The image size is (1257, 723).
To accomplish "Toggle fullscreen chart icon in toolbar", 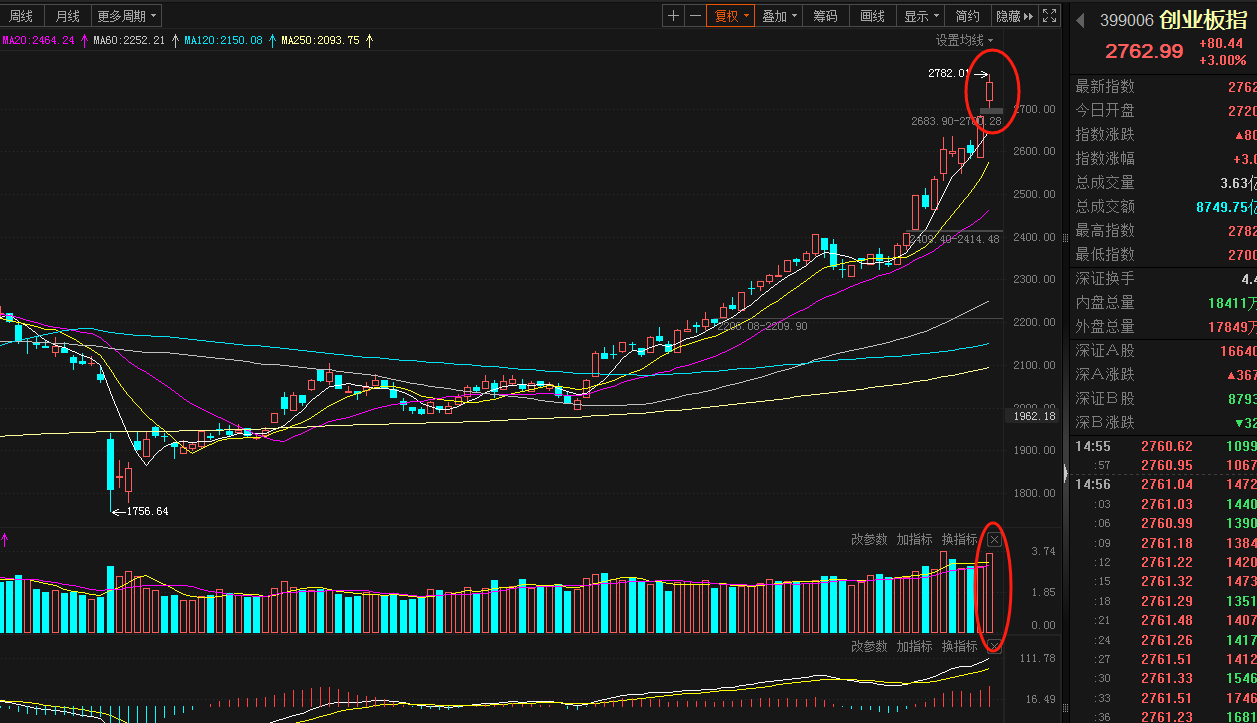I will coord(1049,15).
